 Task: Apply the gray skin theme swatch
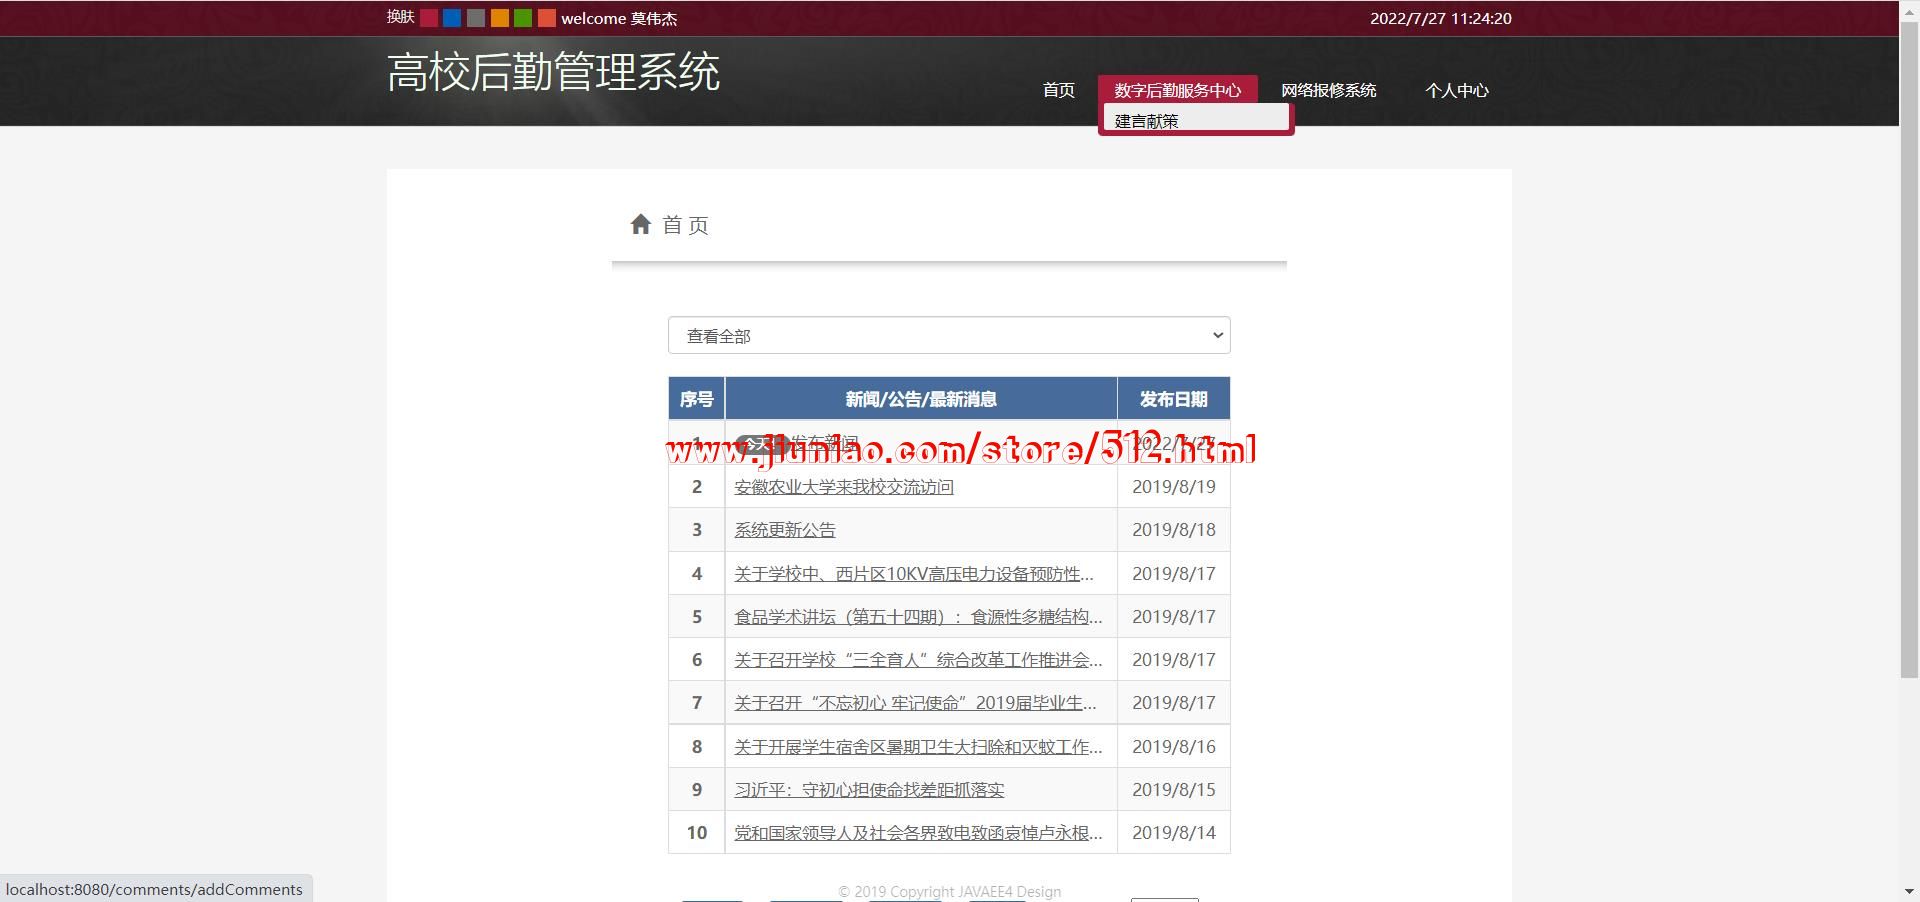pos(476,18)
